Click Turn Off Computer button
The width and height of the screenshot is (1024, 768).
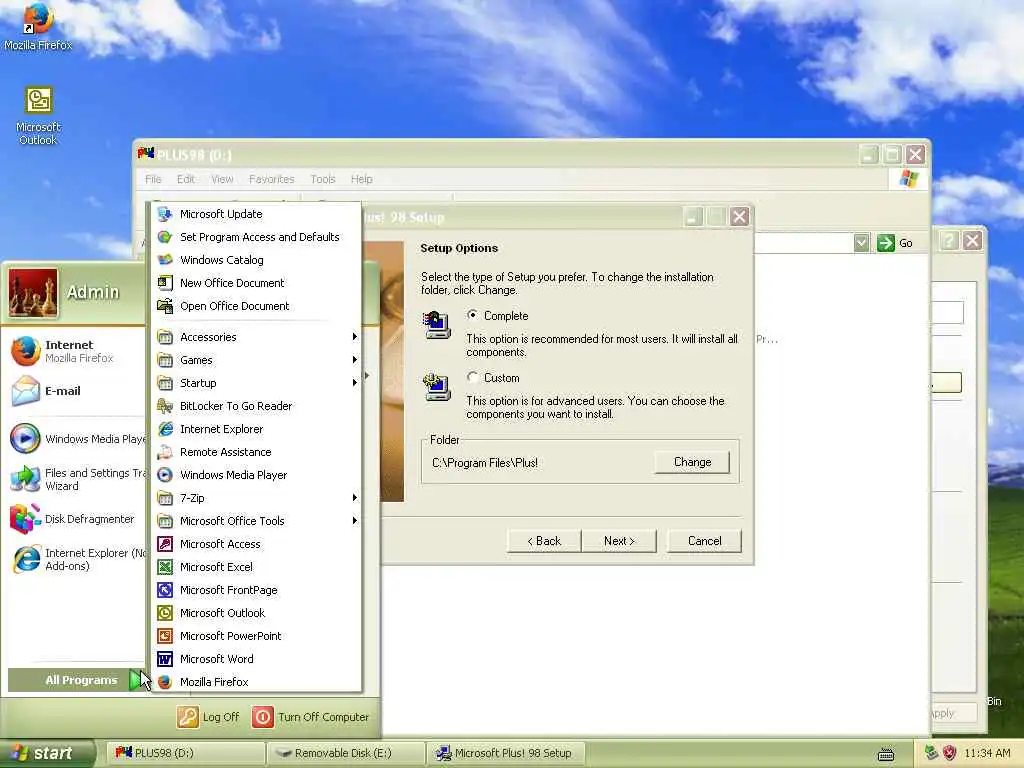coord(311,717)
